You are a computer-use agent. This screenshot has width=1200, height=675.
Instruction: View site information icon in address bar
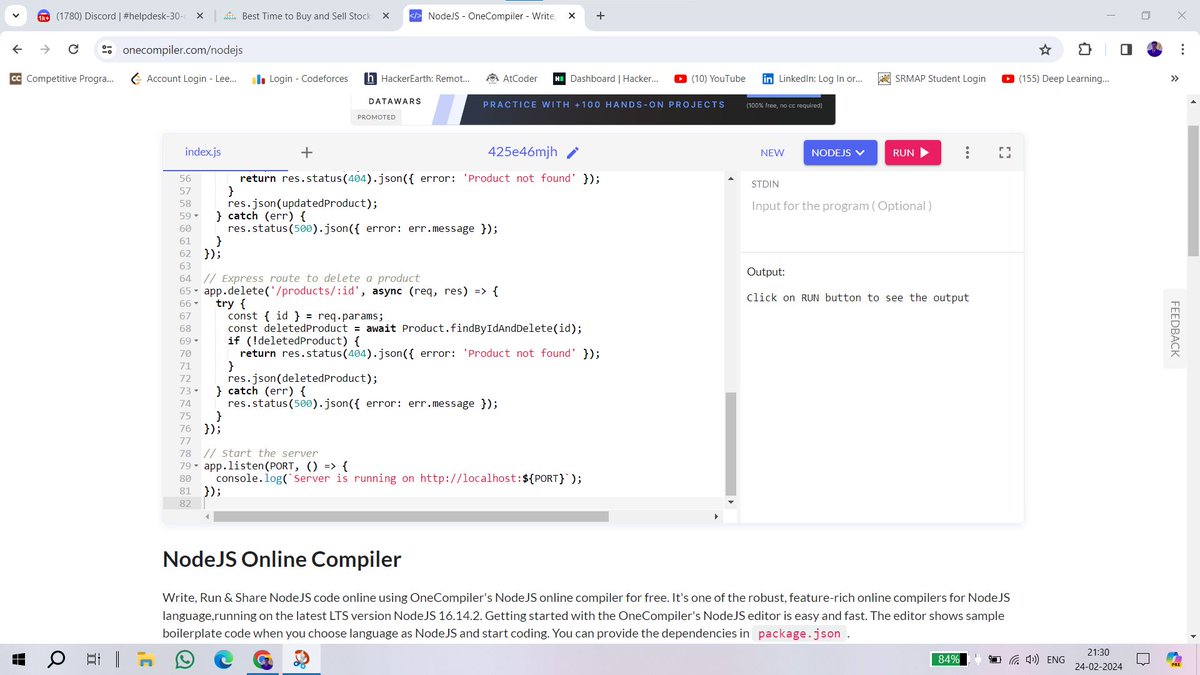[106, 49]
